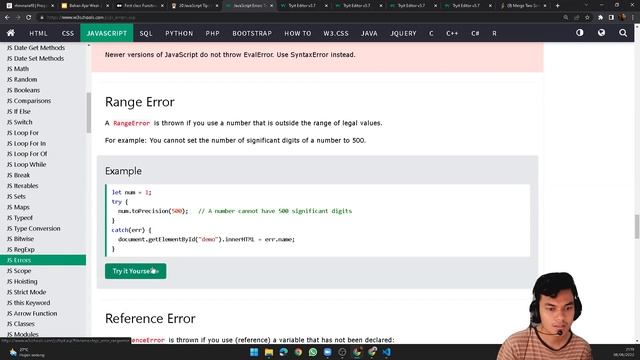Open JS Break sidebar link

click(x=18, y=175)
